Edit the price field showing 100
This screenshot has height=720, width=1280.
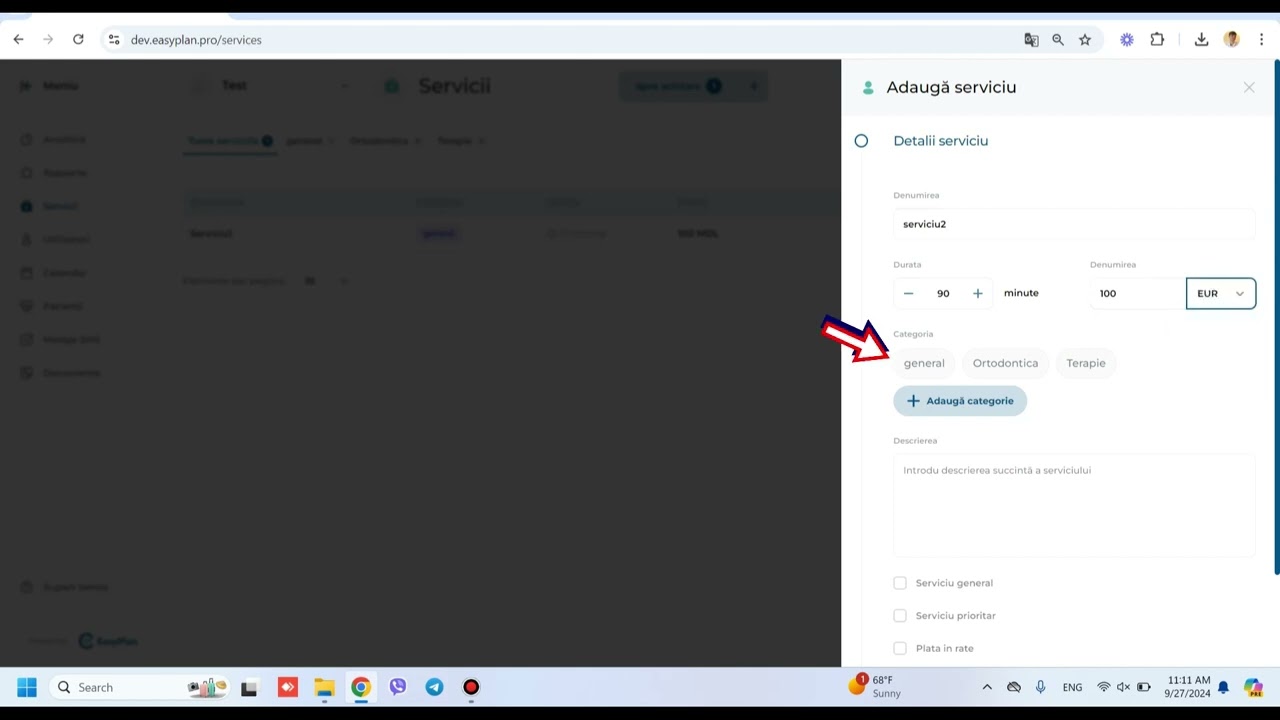(x=1137, y=293)
